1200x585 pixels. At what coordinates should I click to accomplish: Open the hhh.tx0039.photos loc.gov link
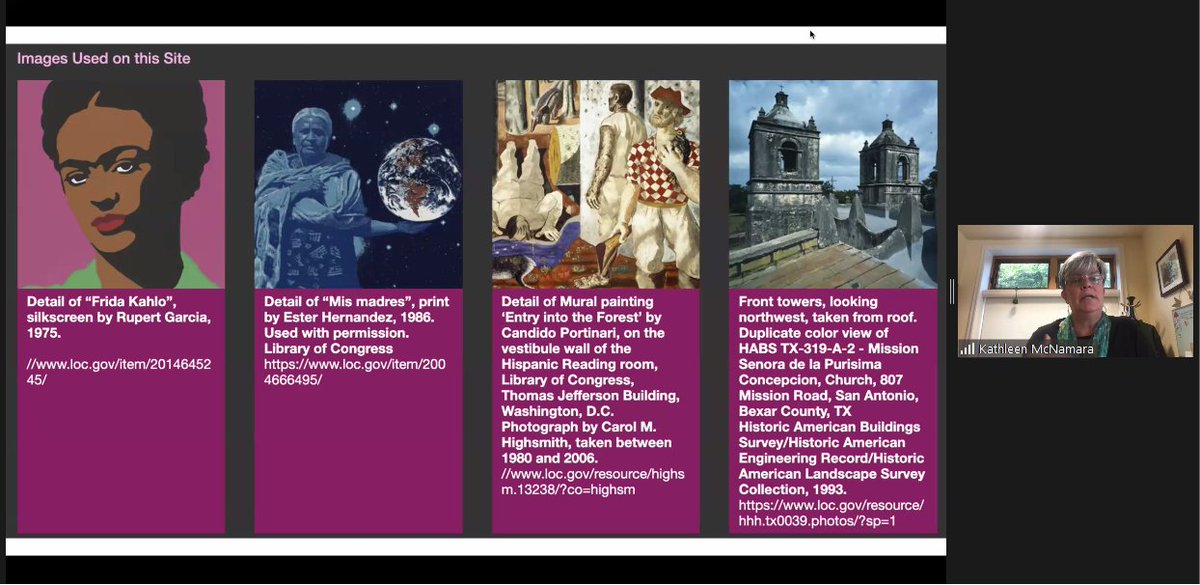pos(831,513)
